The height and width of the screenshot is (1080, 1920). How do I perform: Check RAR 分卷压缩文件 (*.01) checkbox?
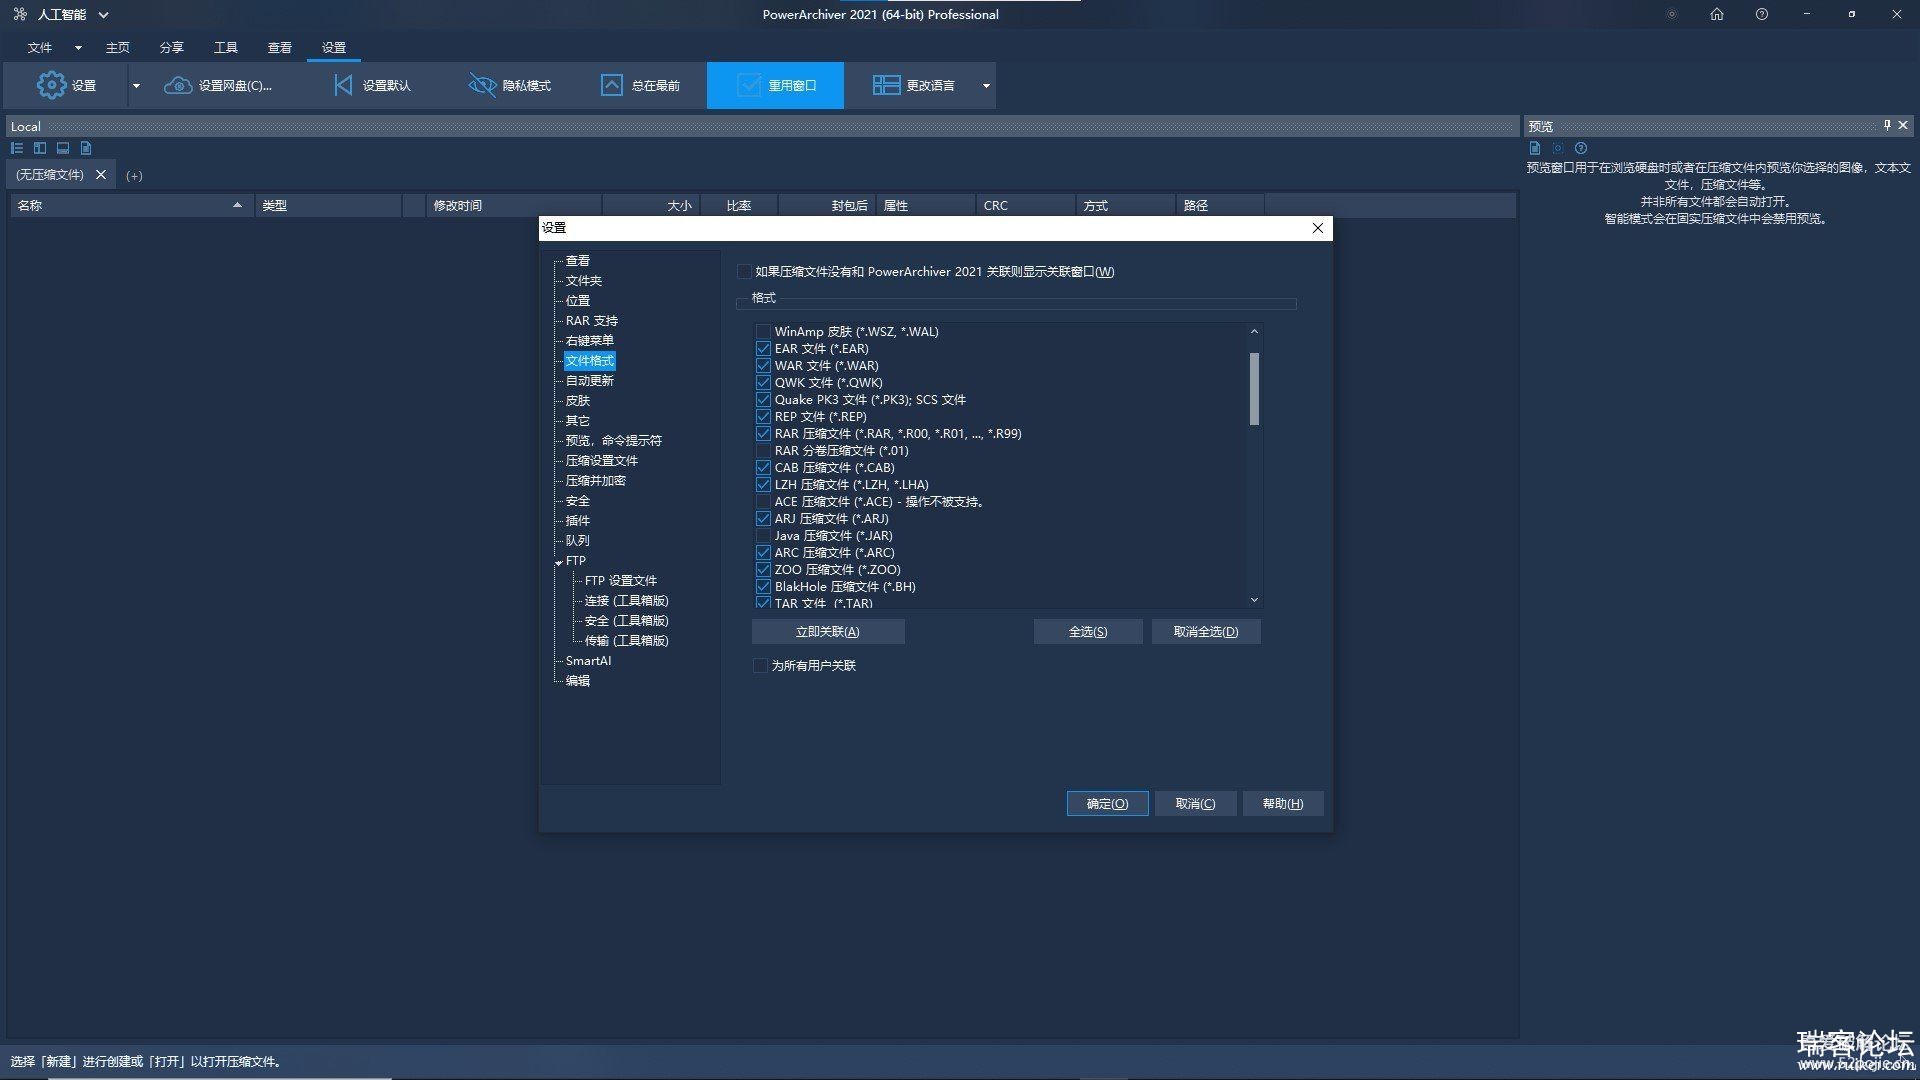pos(763,451)
